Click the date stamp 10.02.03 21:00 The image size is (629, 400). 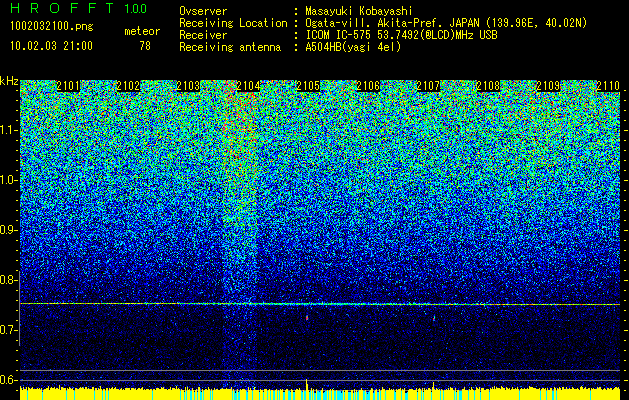[x=51, y=46]
